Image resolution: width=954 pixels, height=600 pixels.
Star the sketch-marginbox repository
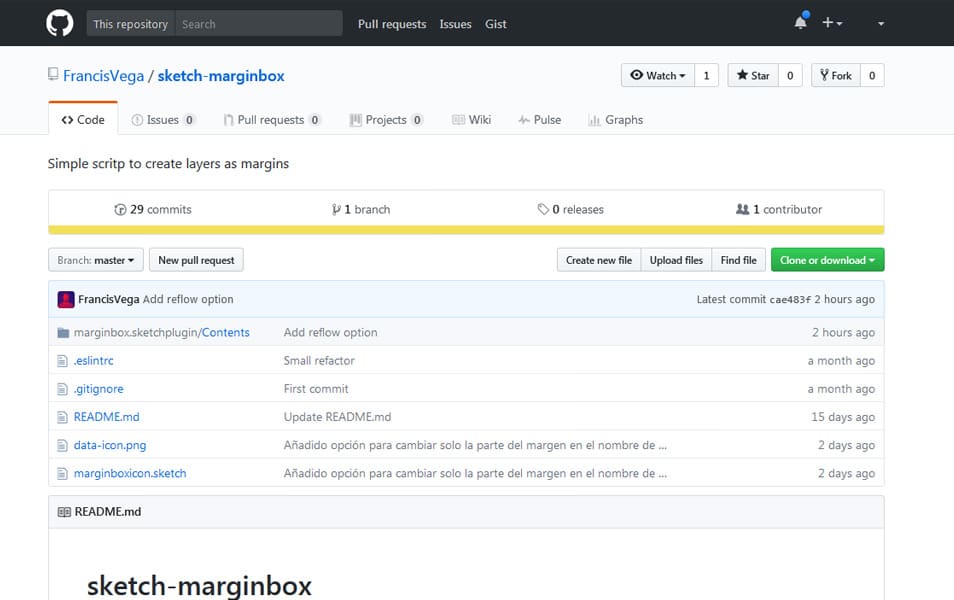pyautogui.click(x=755, y=76)
